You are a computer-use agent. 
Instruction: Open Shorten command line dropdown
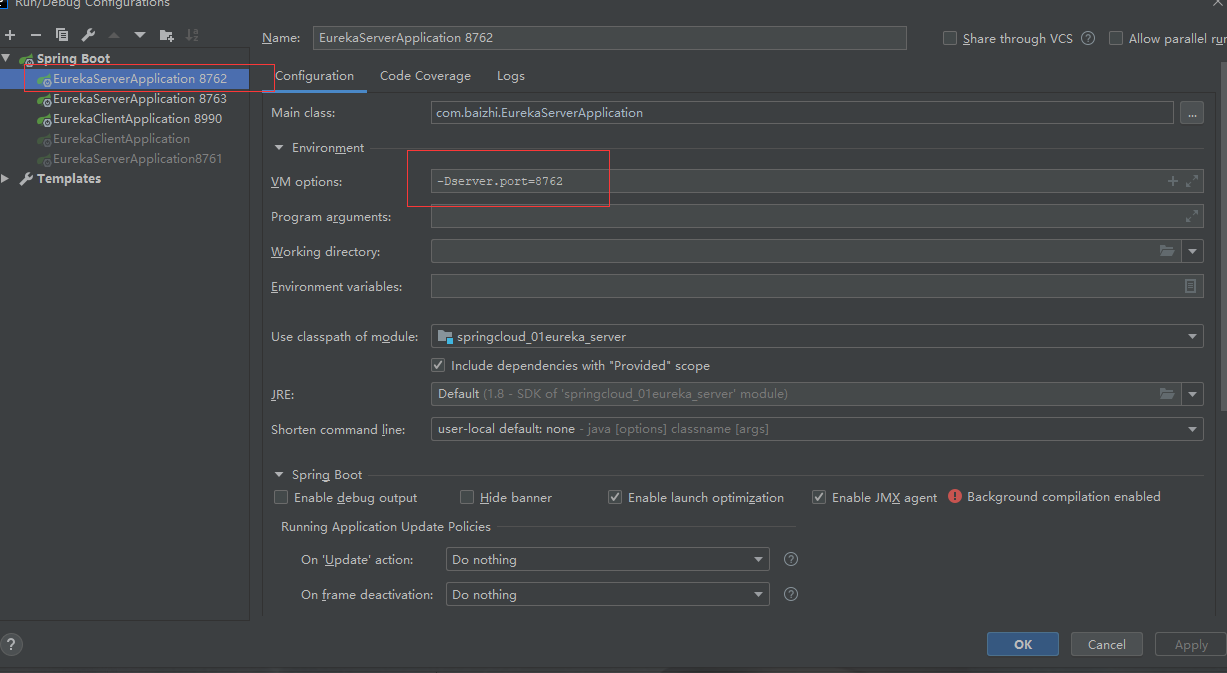click(x=1193, y=429)
